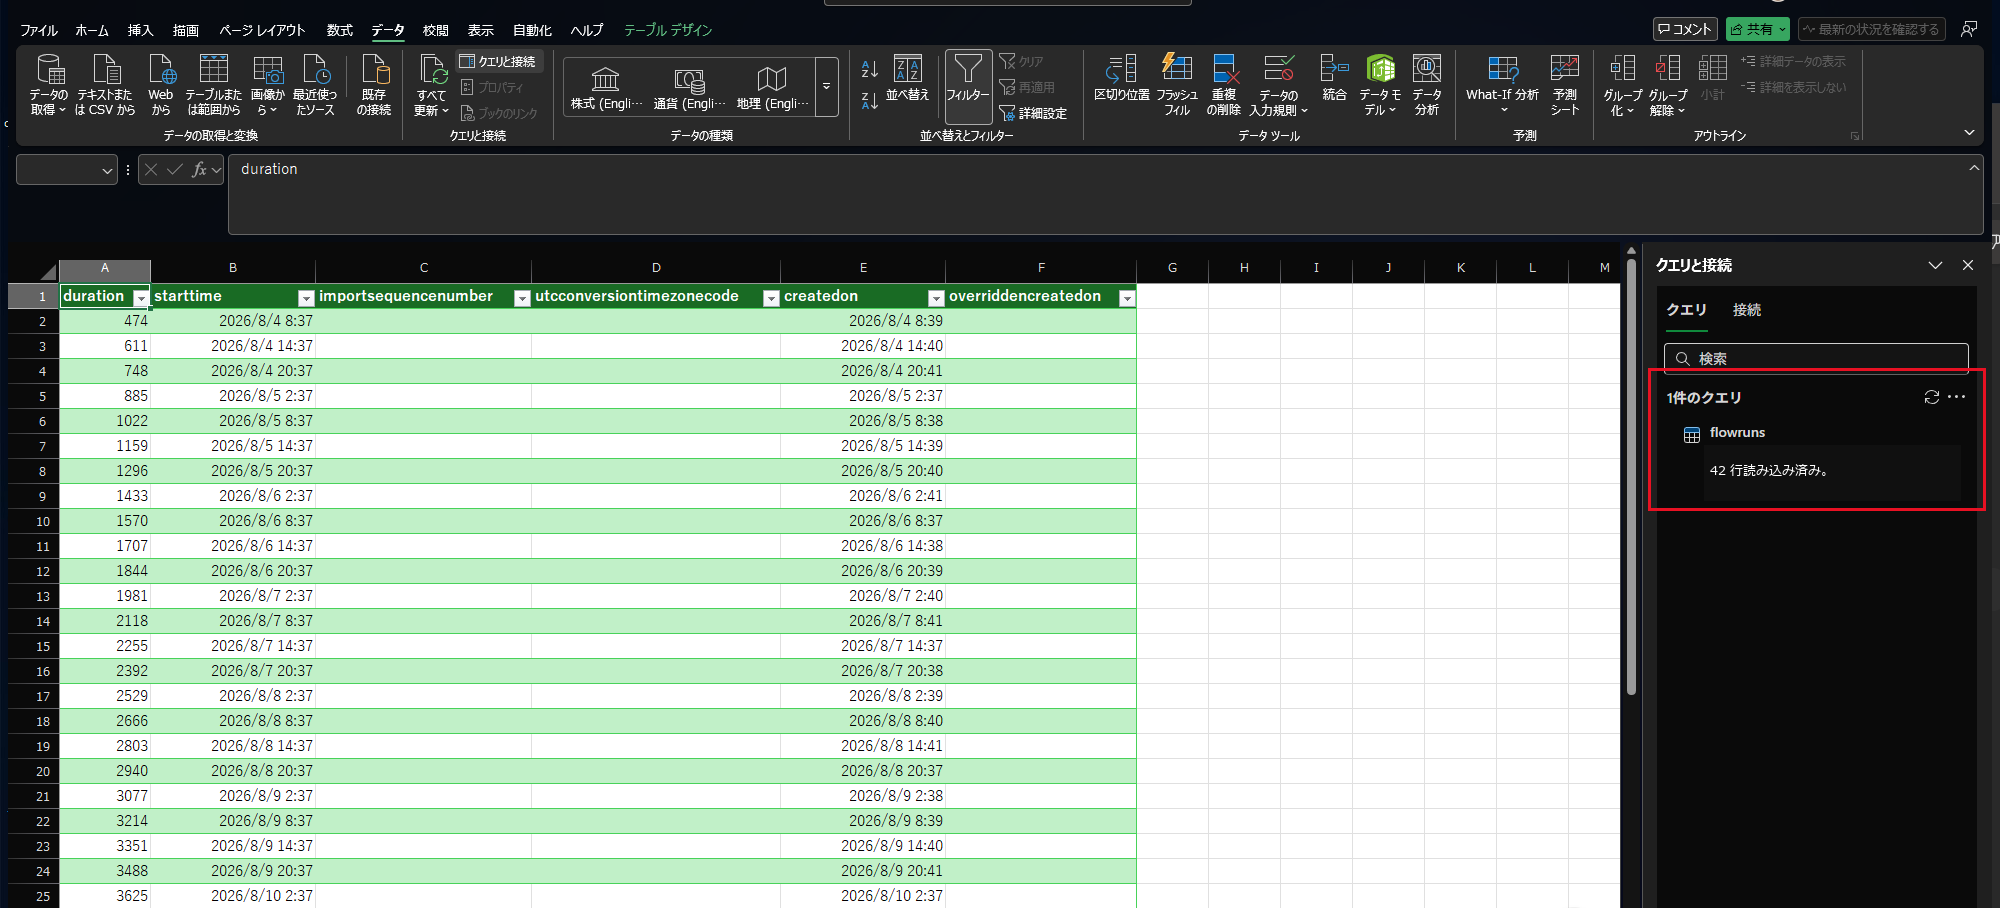
Task: Open starttime column filter dropdown
Action: [306, 298]
